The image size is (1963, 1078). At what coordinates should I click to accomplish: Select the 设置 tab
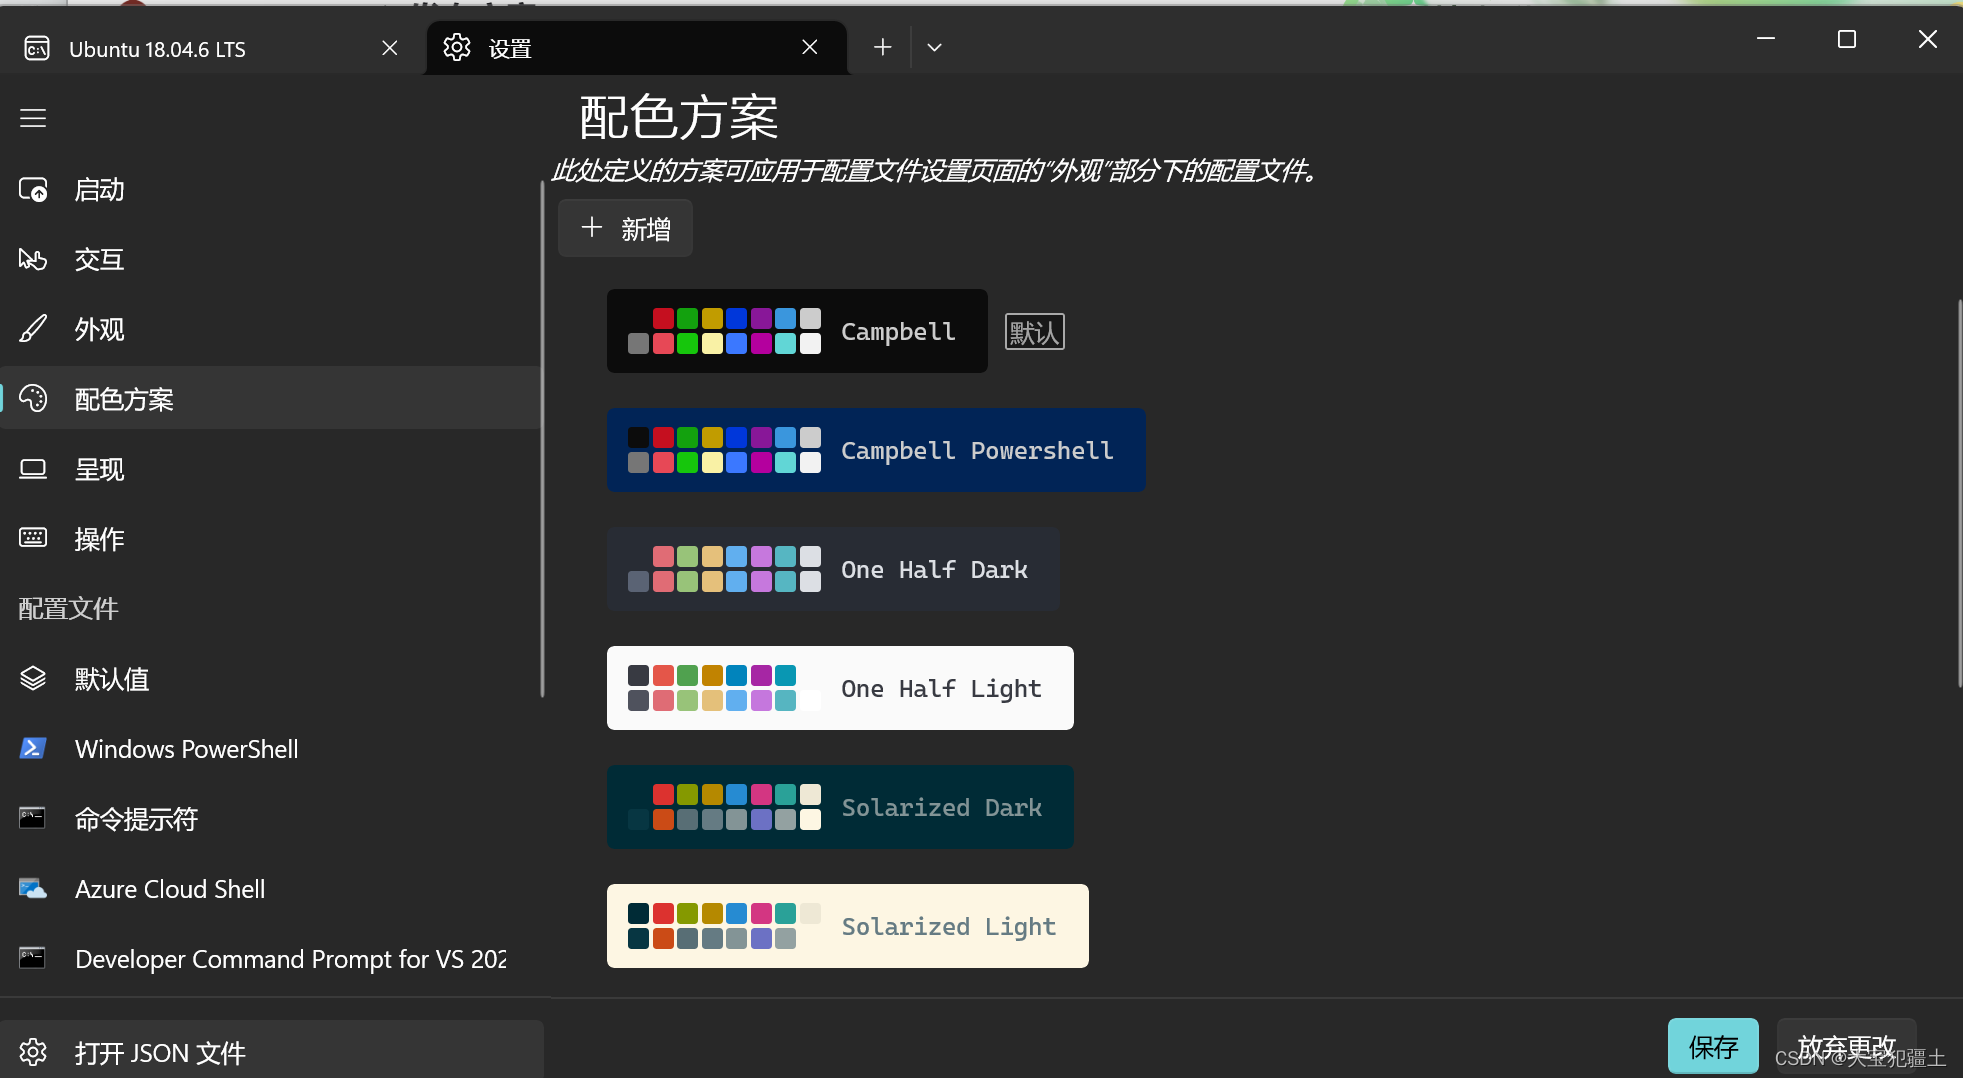tap(637, 47)
